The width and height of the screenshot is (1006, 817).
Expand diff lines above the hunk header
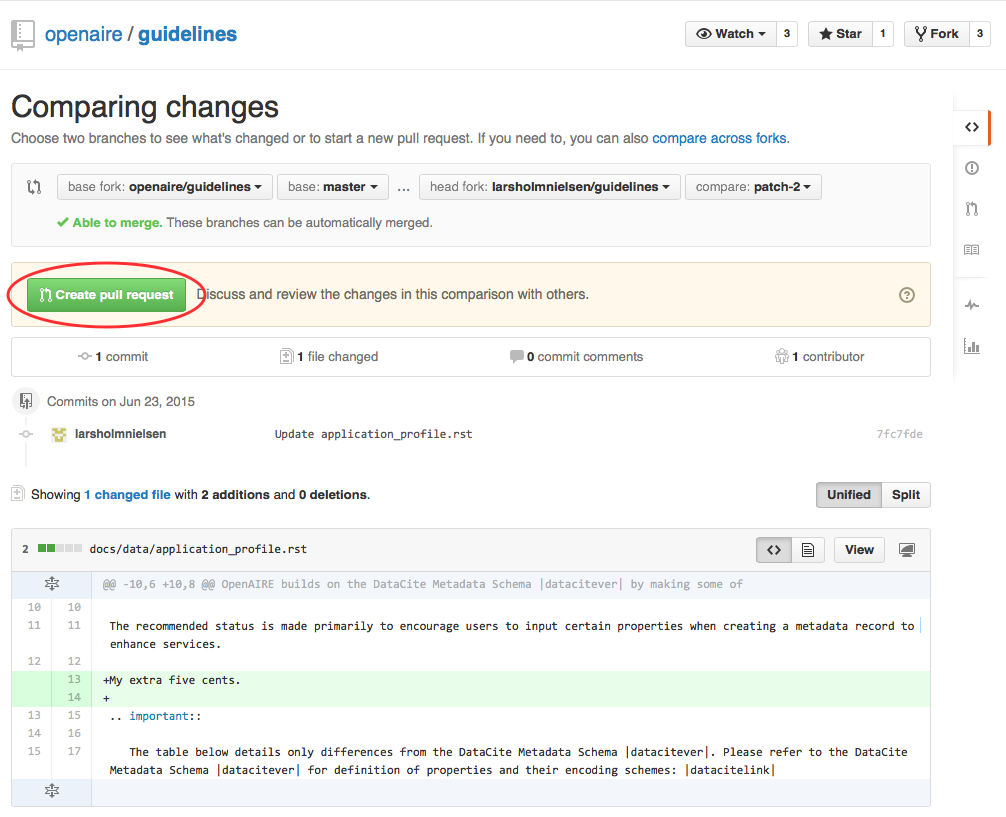tap(52, 584)
